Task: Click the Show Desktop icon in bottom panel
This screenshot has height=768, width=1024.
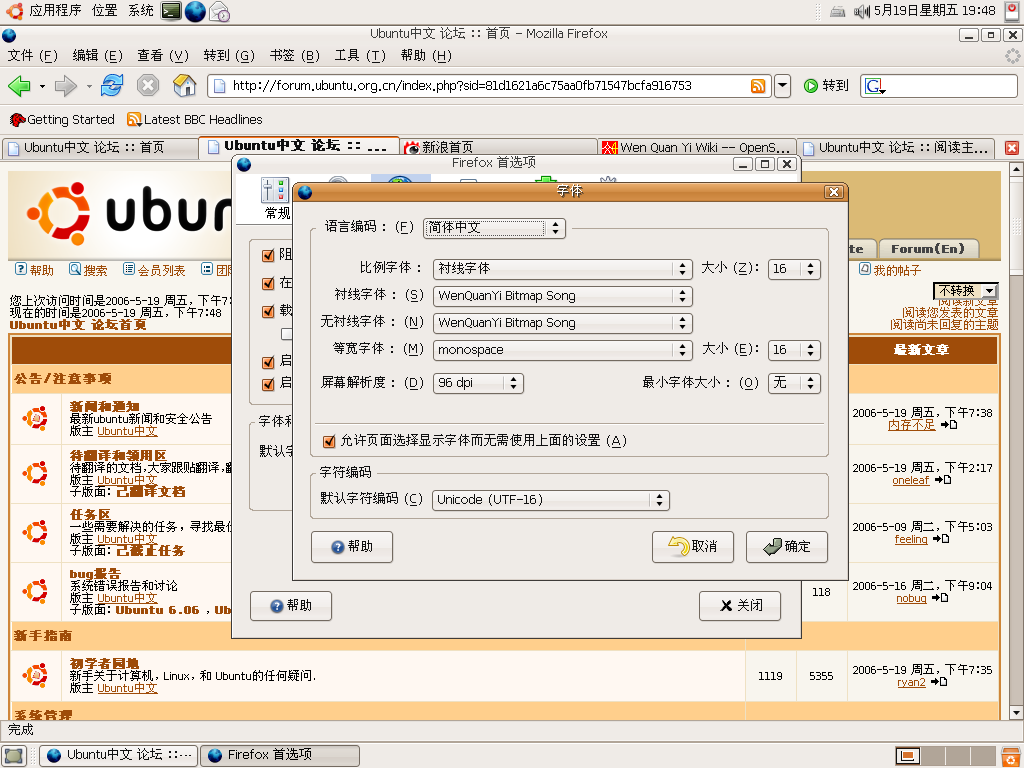Action: point(14,756)
